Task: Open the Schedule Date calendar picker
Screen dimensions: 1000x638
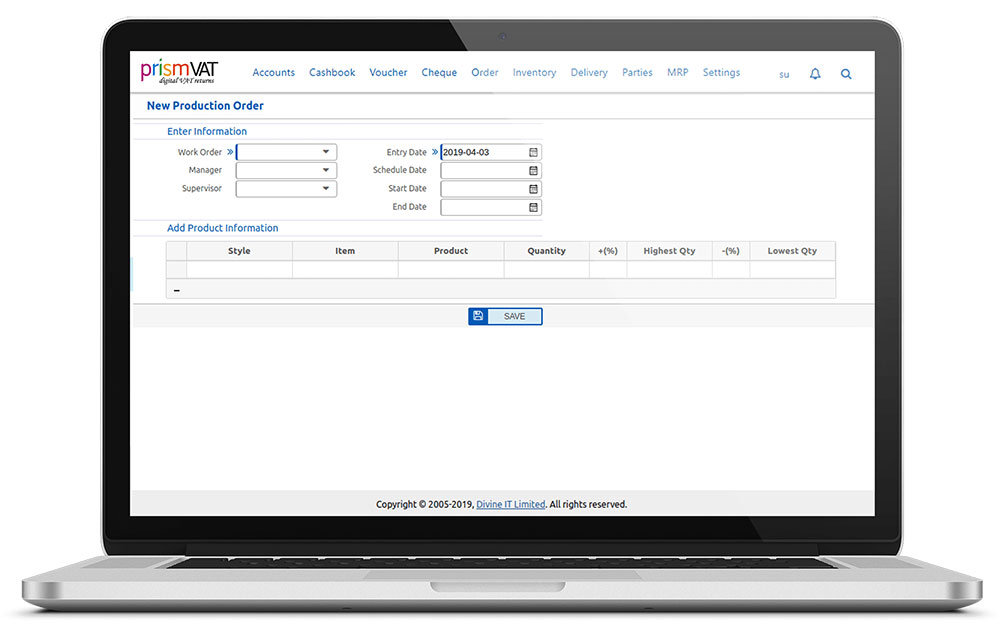Action: click(x=533, y=170)
